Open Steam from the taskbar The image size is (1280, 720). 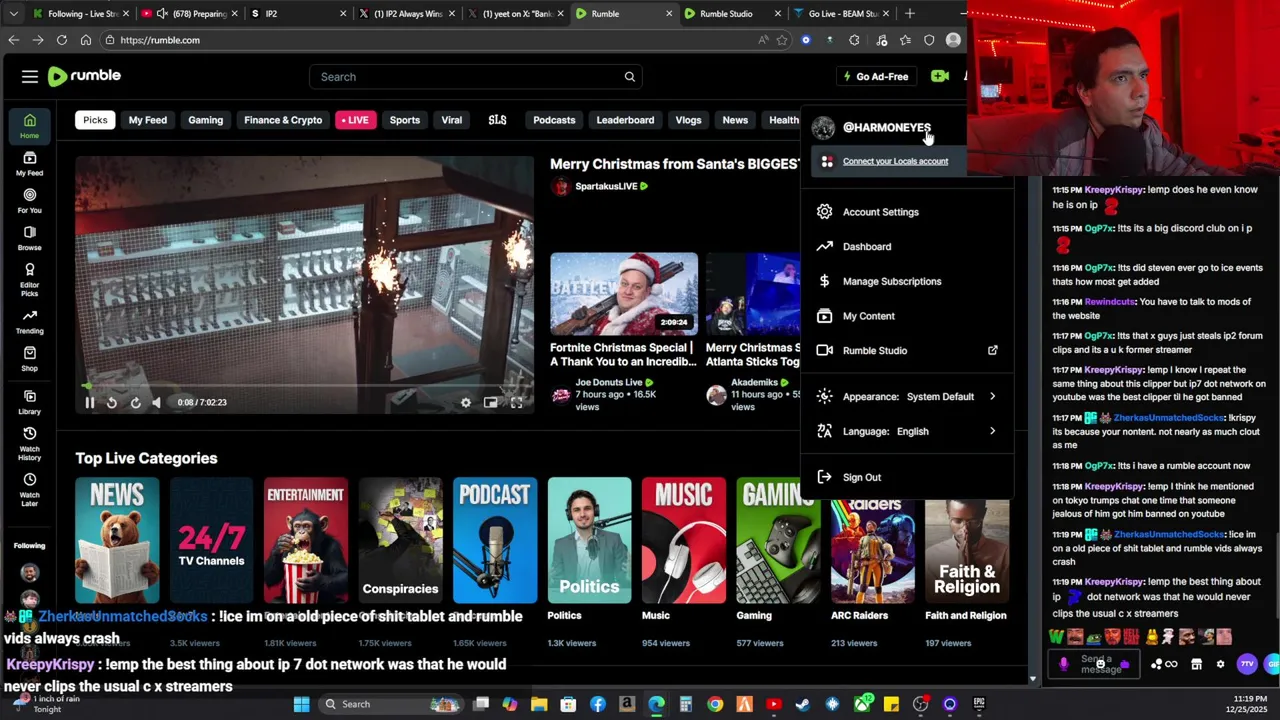803,704
